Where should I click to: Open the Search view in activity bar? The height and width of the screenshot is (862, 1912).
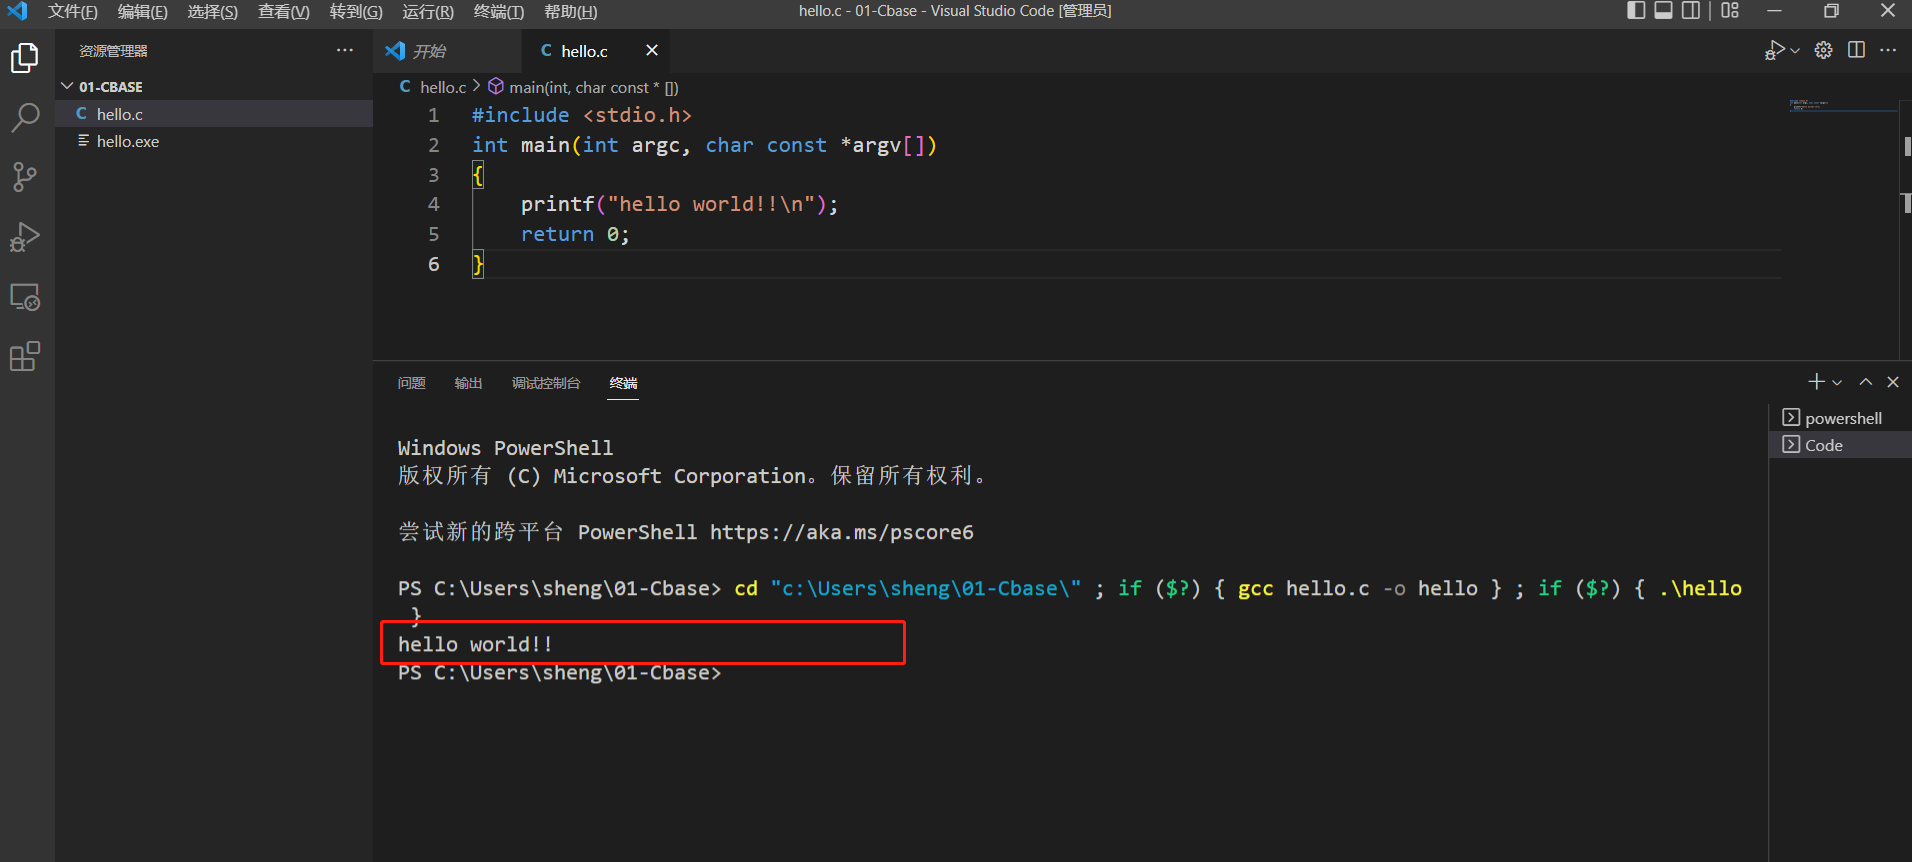tap(25, 118)
